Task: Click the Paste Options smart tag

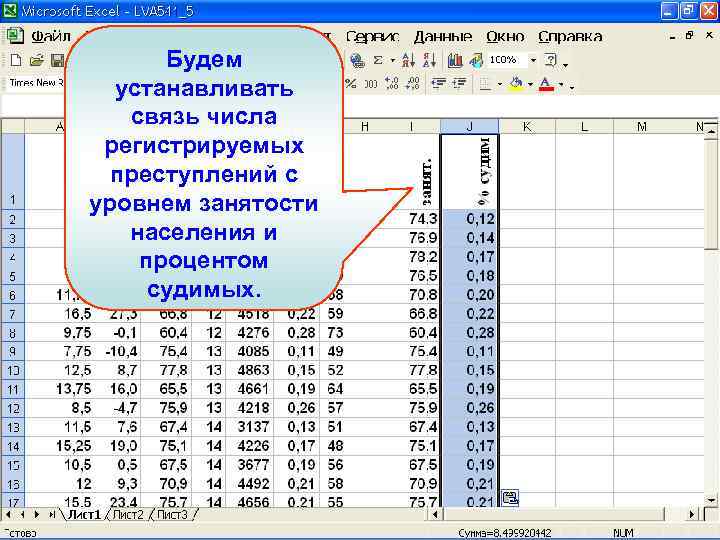Action: [510, 497]
